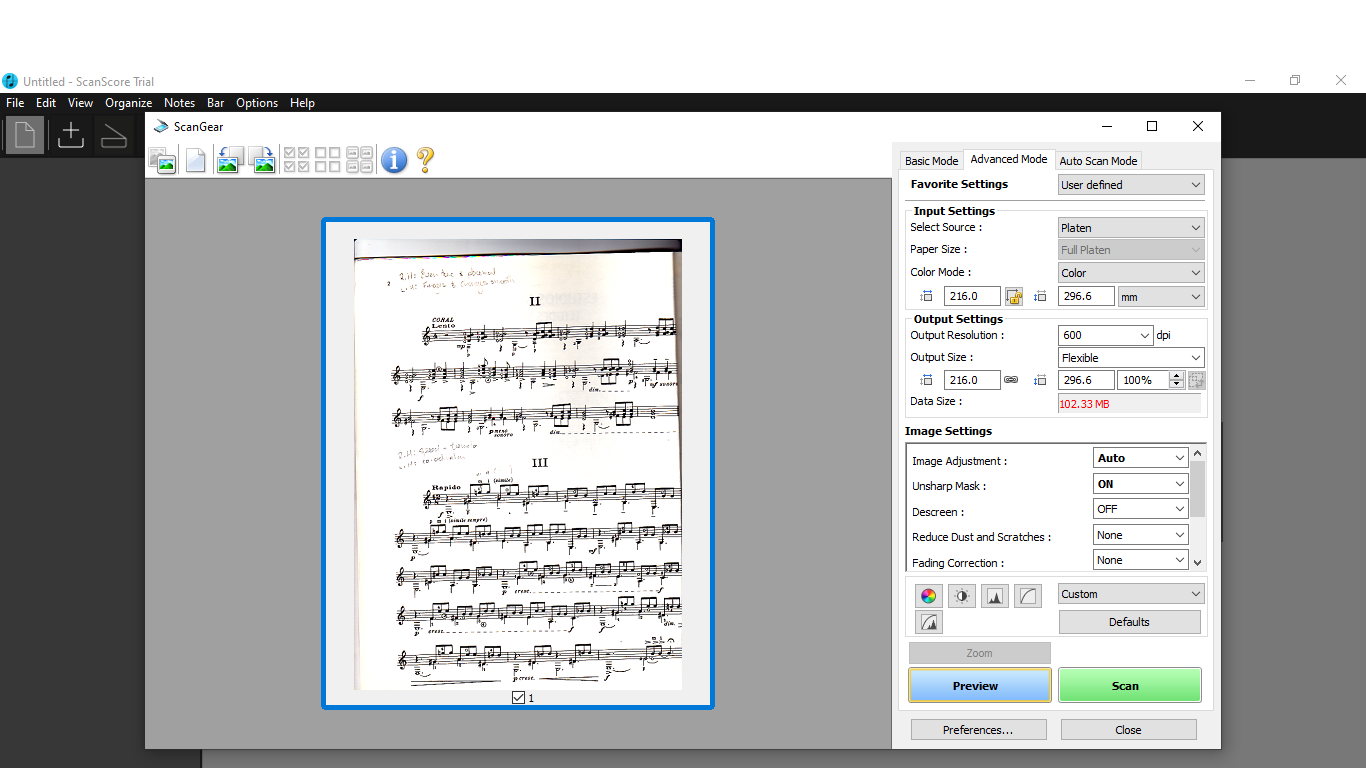Click the ScanScore app logo in title bar

(x=10, y=81)
